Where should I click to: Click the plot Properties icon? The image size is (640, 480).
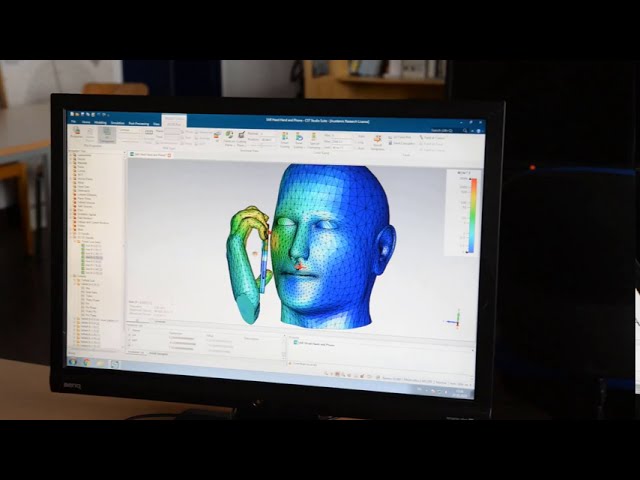(76, 132)
